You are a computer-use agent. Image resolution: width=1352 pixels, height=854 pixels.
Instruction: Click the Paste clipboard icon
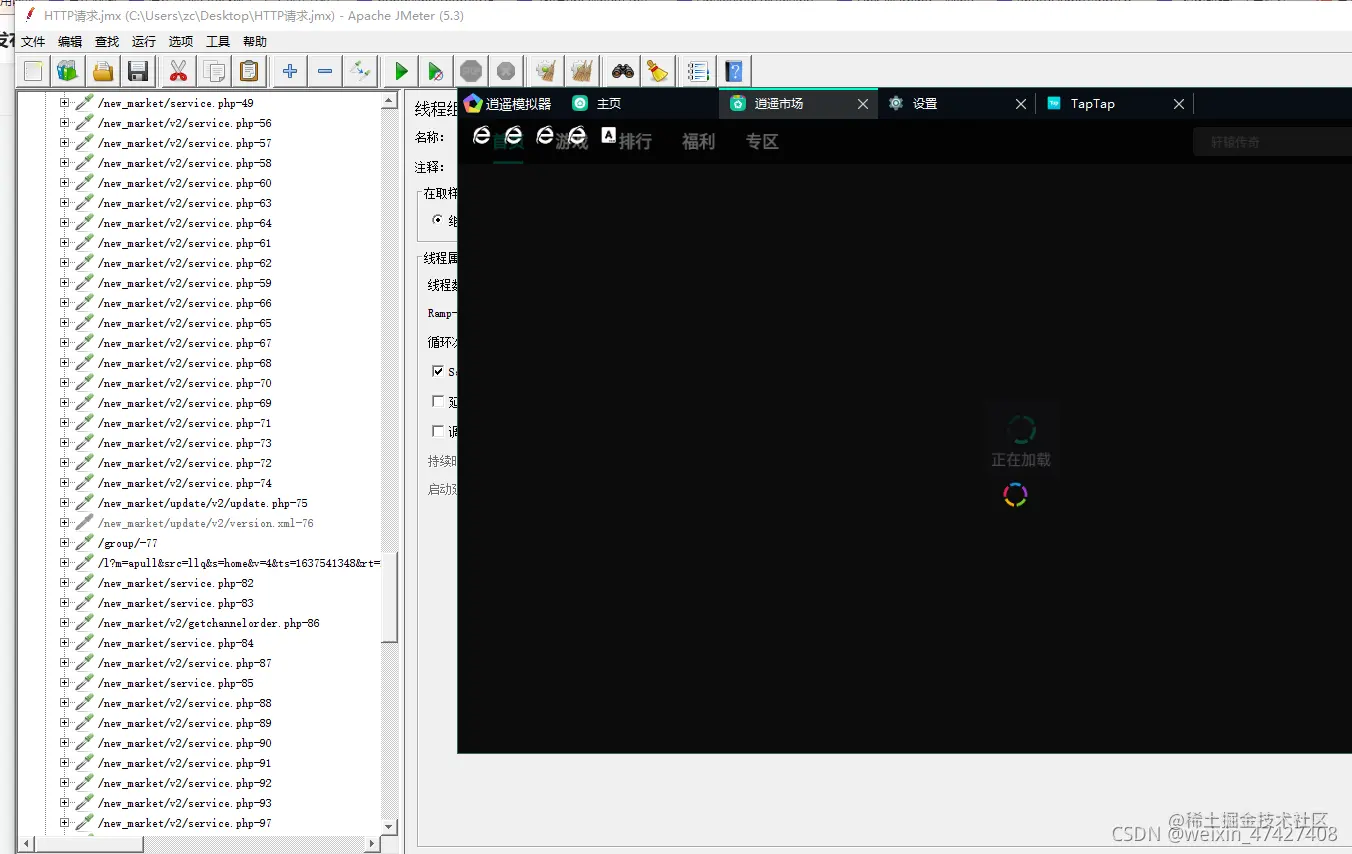249,71
